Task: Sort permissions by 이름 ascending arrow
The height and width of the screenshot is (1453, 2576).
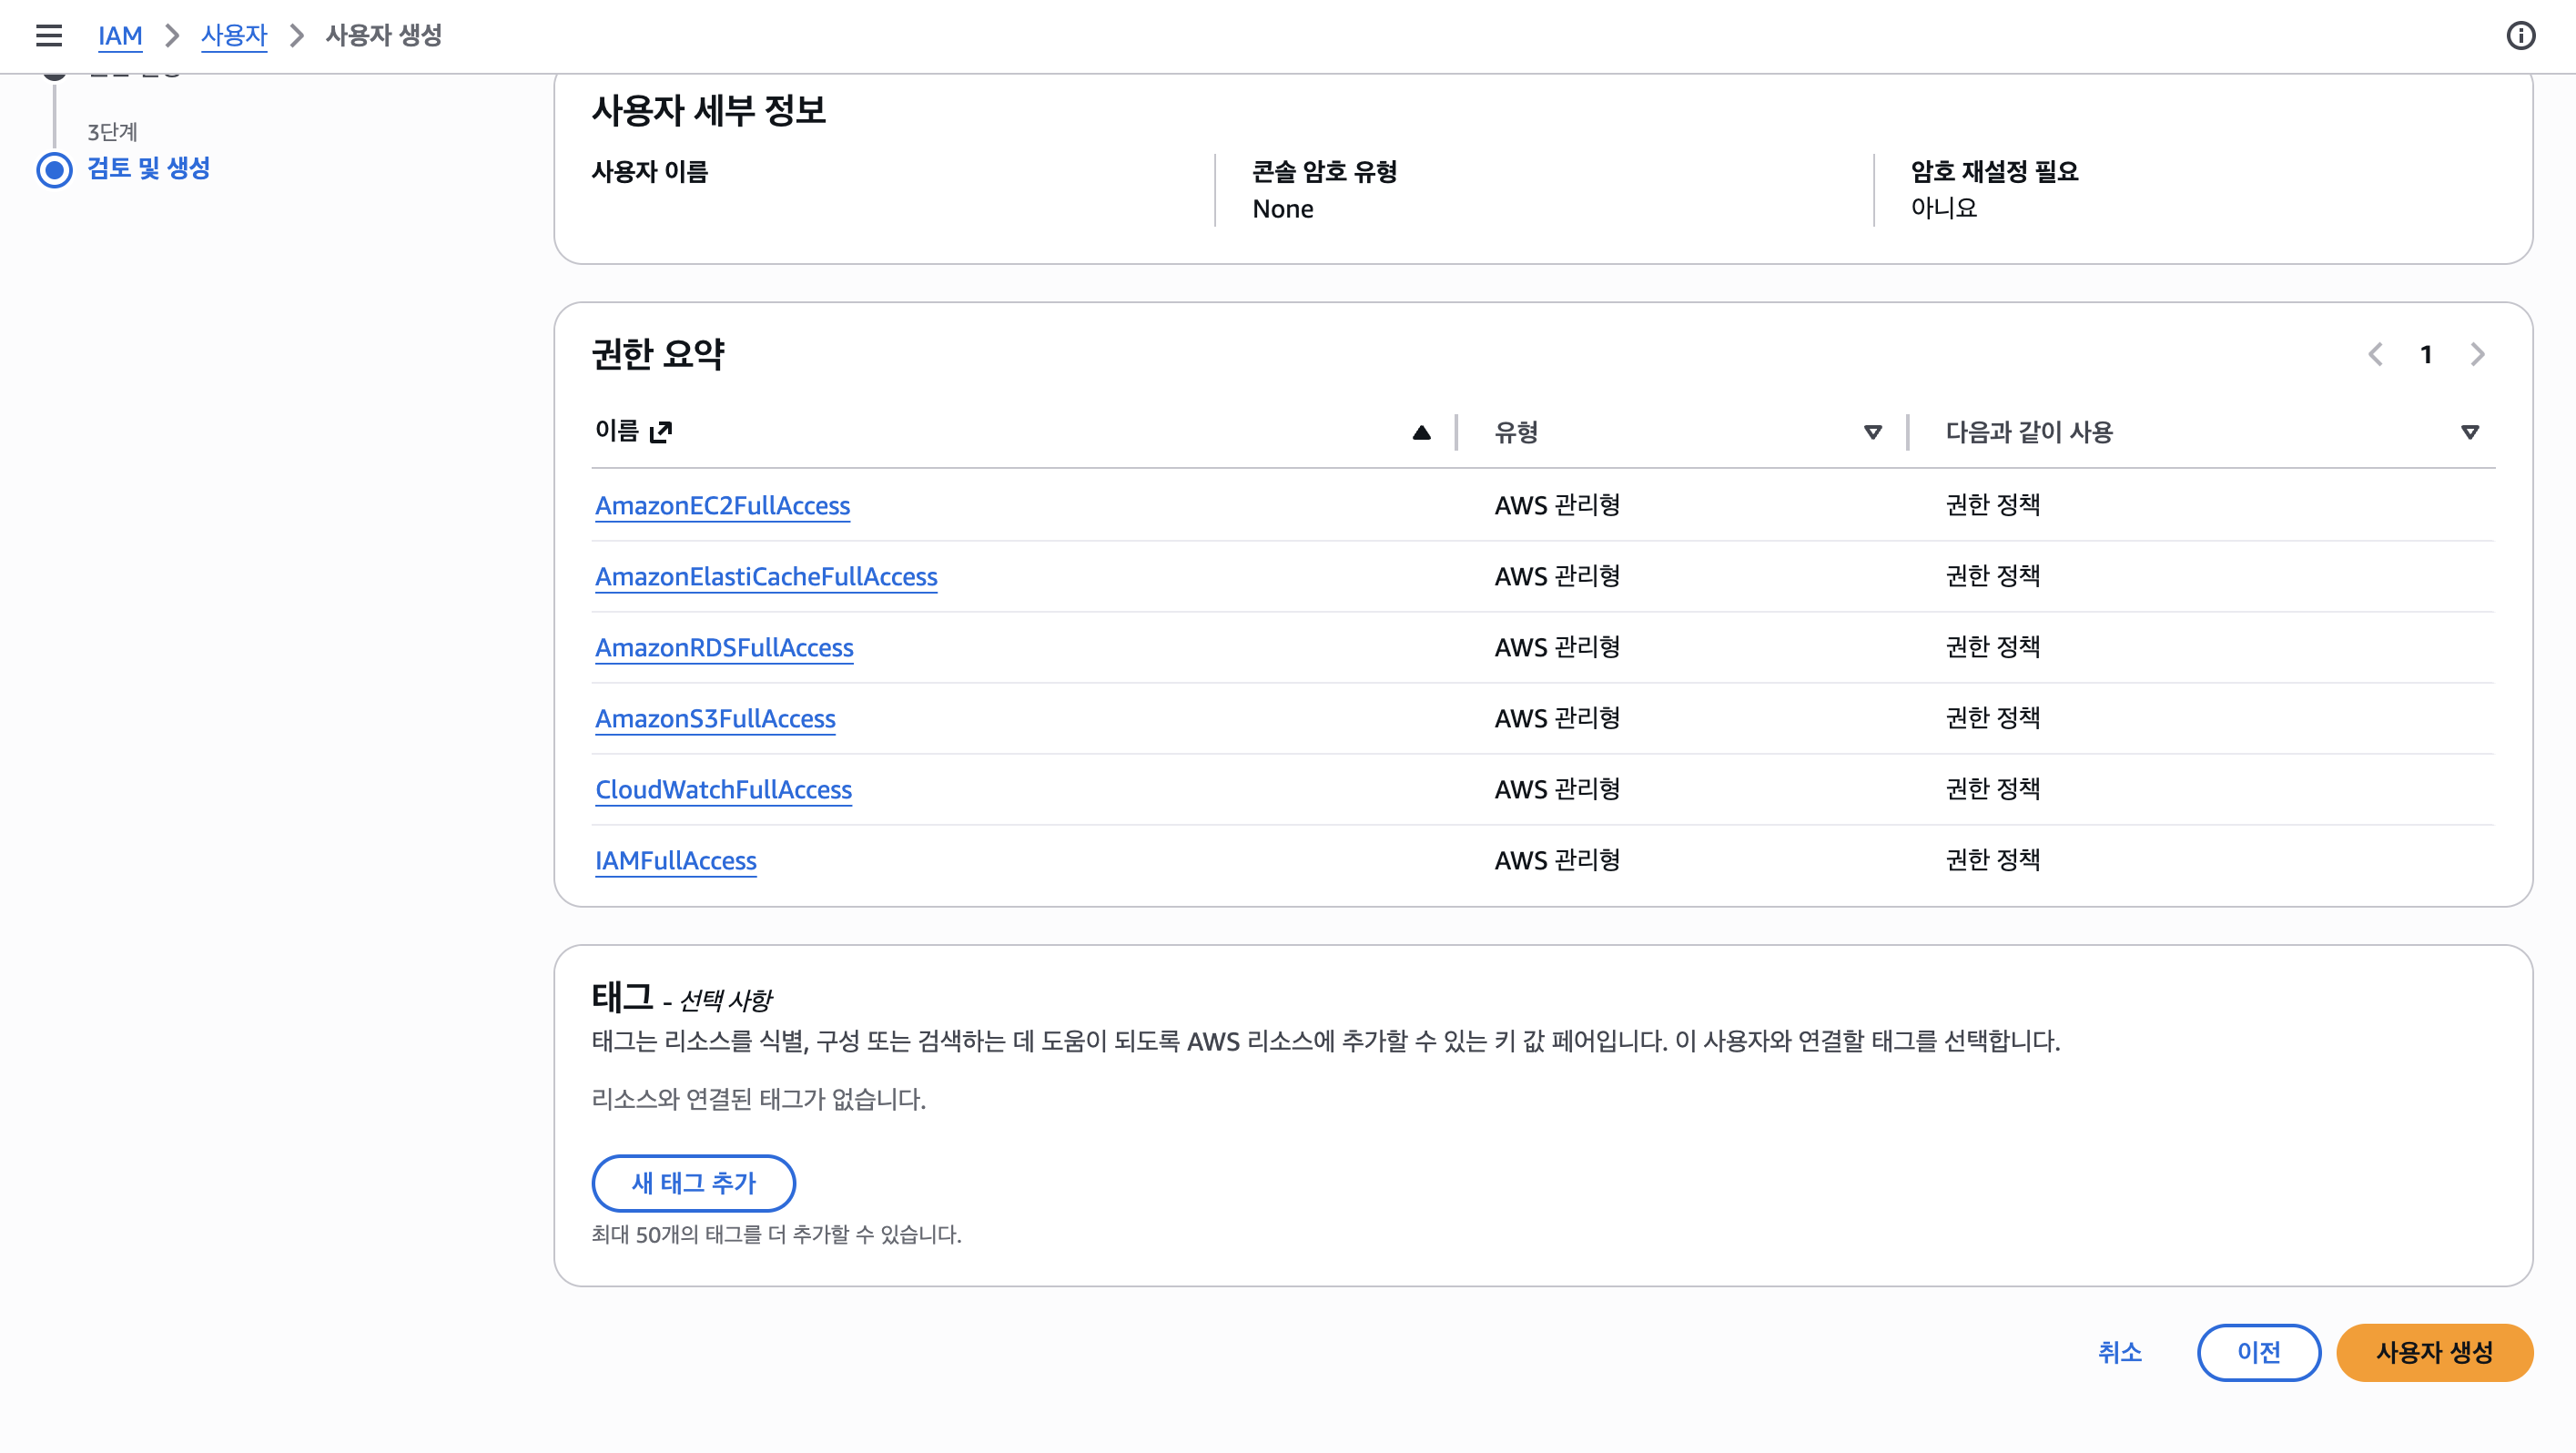Action: click(1421, 432)
